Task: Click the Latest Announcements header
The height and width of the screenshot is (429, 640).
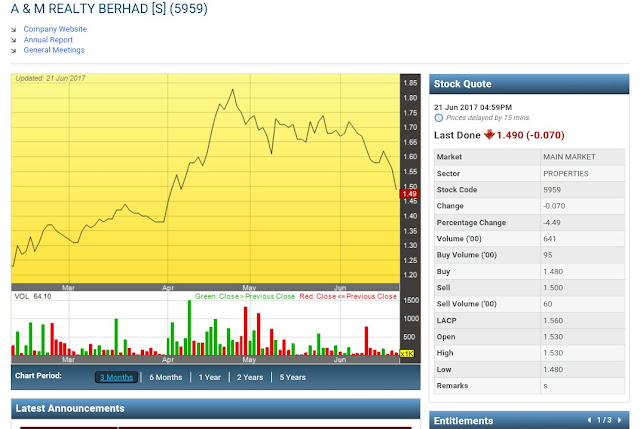Action: tap(216, 409)
